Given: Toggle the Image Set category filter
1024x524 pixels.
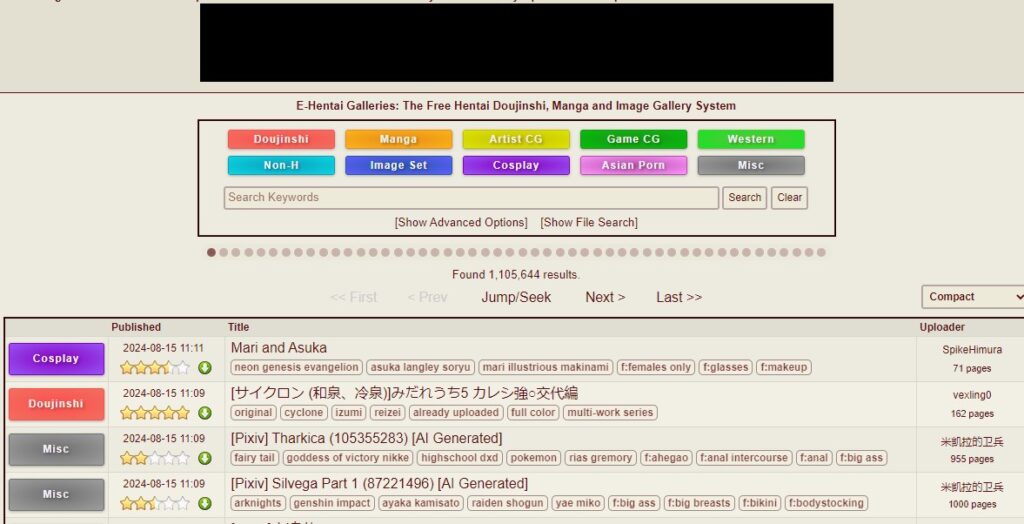Looking at the screenshot, I should (398, 165).
